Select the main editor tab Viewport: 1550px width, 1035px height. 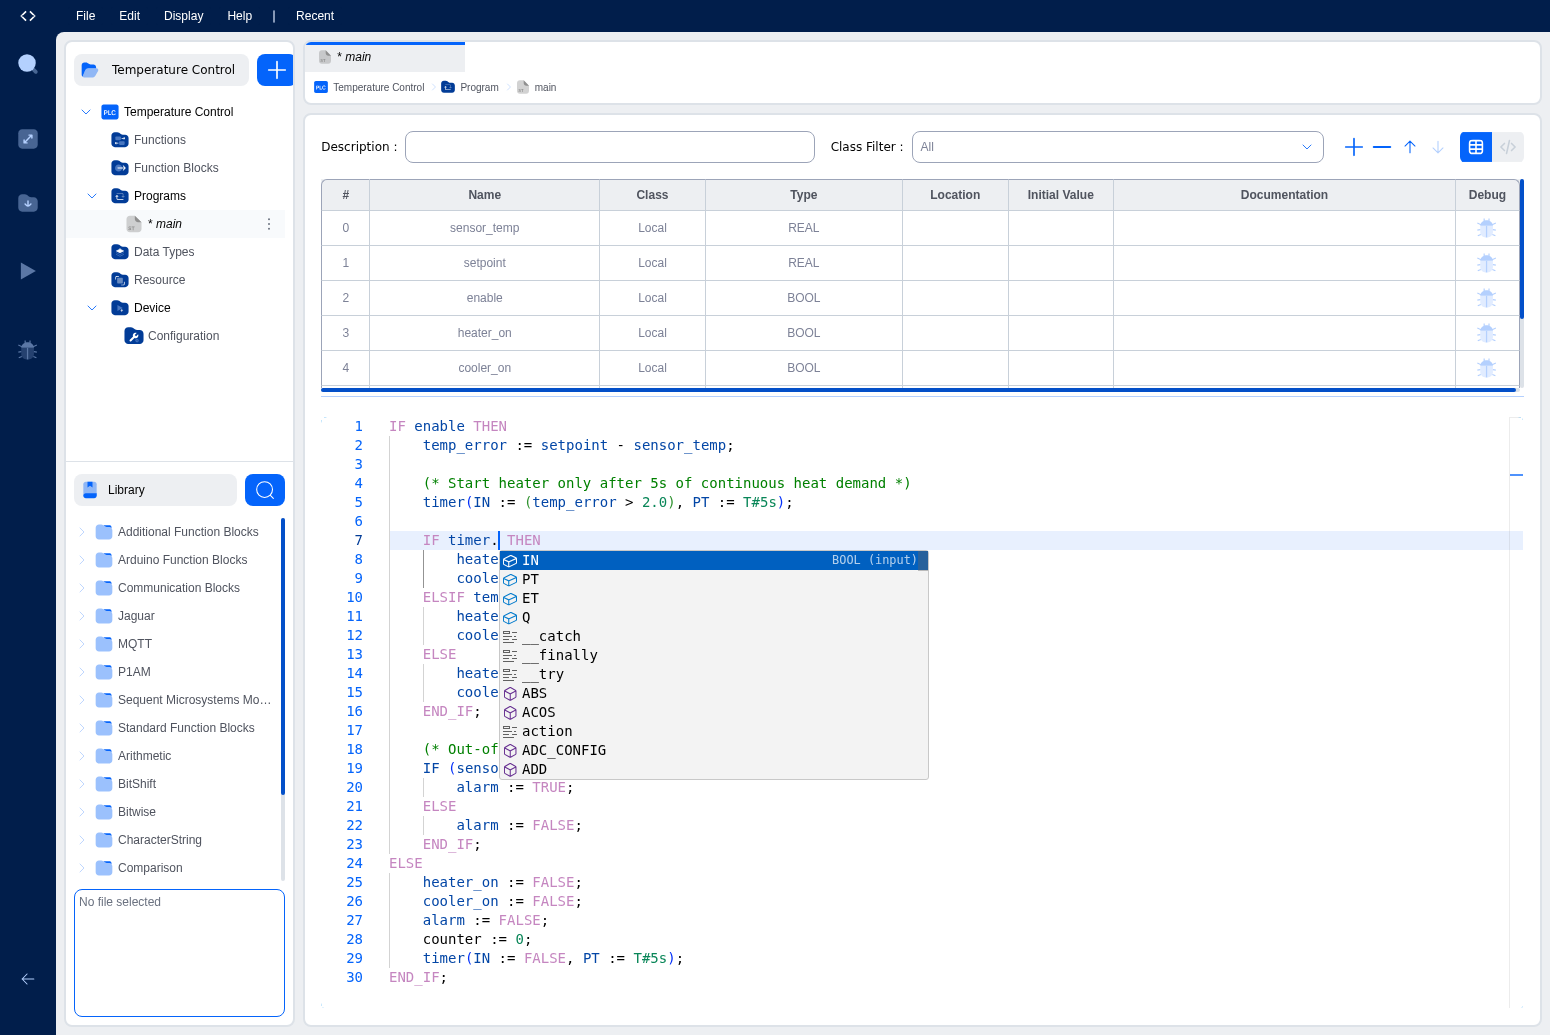tap(385, 57)
